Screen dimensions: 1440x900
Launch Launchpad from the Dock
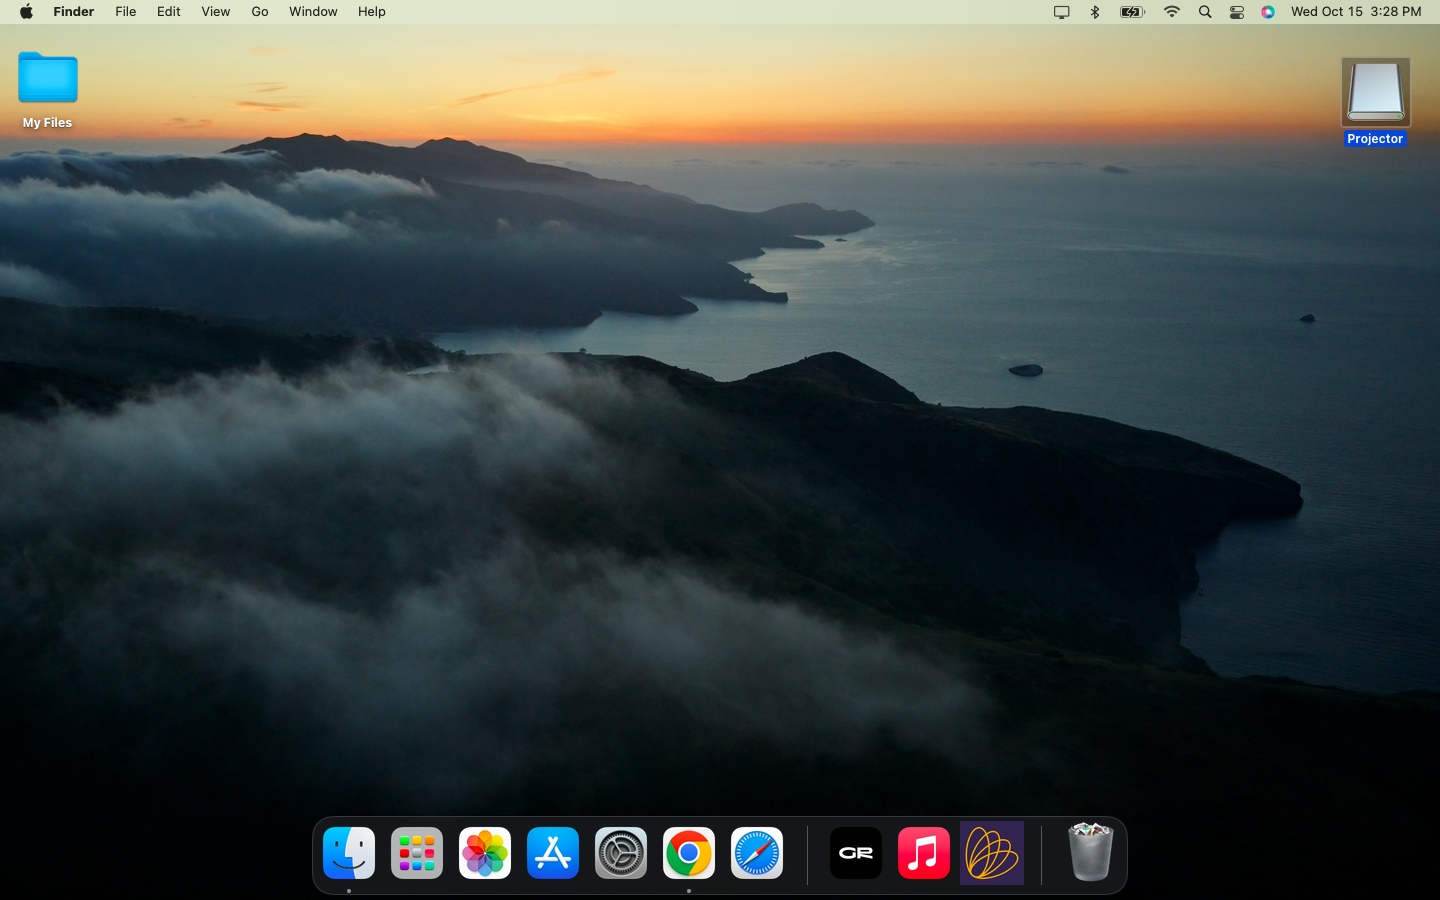tap(417, 853)
